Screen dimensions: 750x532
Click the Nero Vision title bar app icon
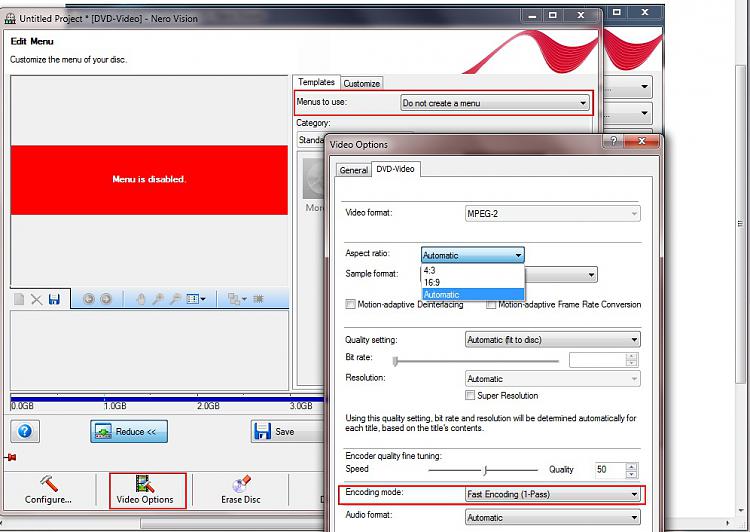coord(10,19)
